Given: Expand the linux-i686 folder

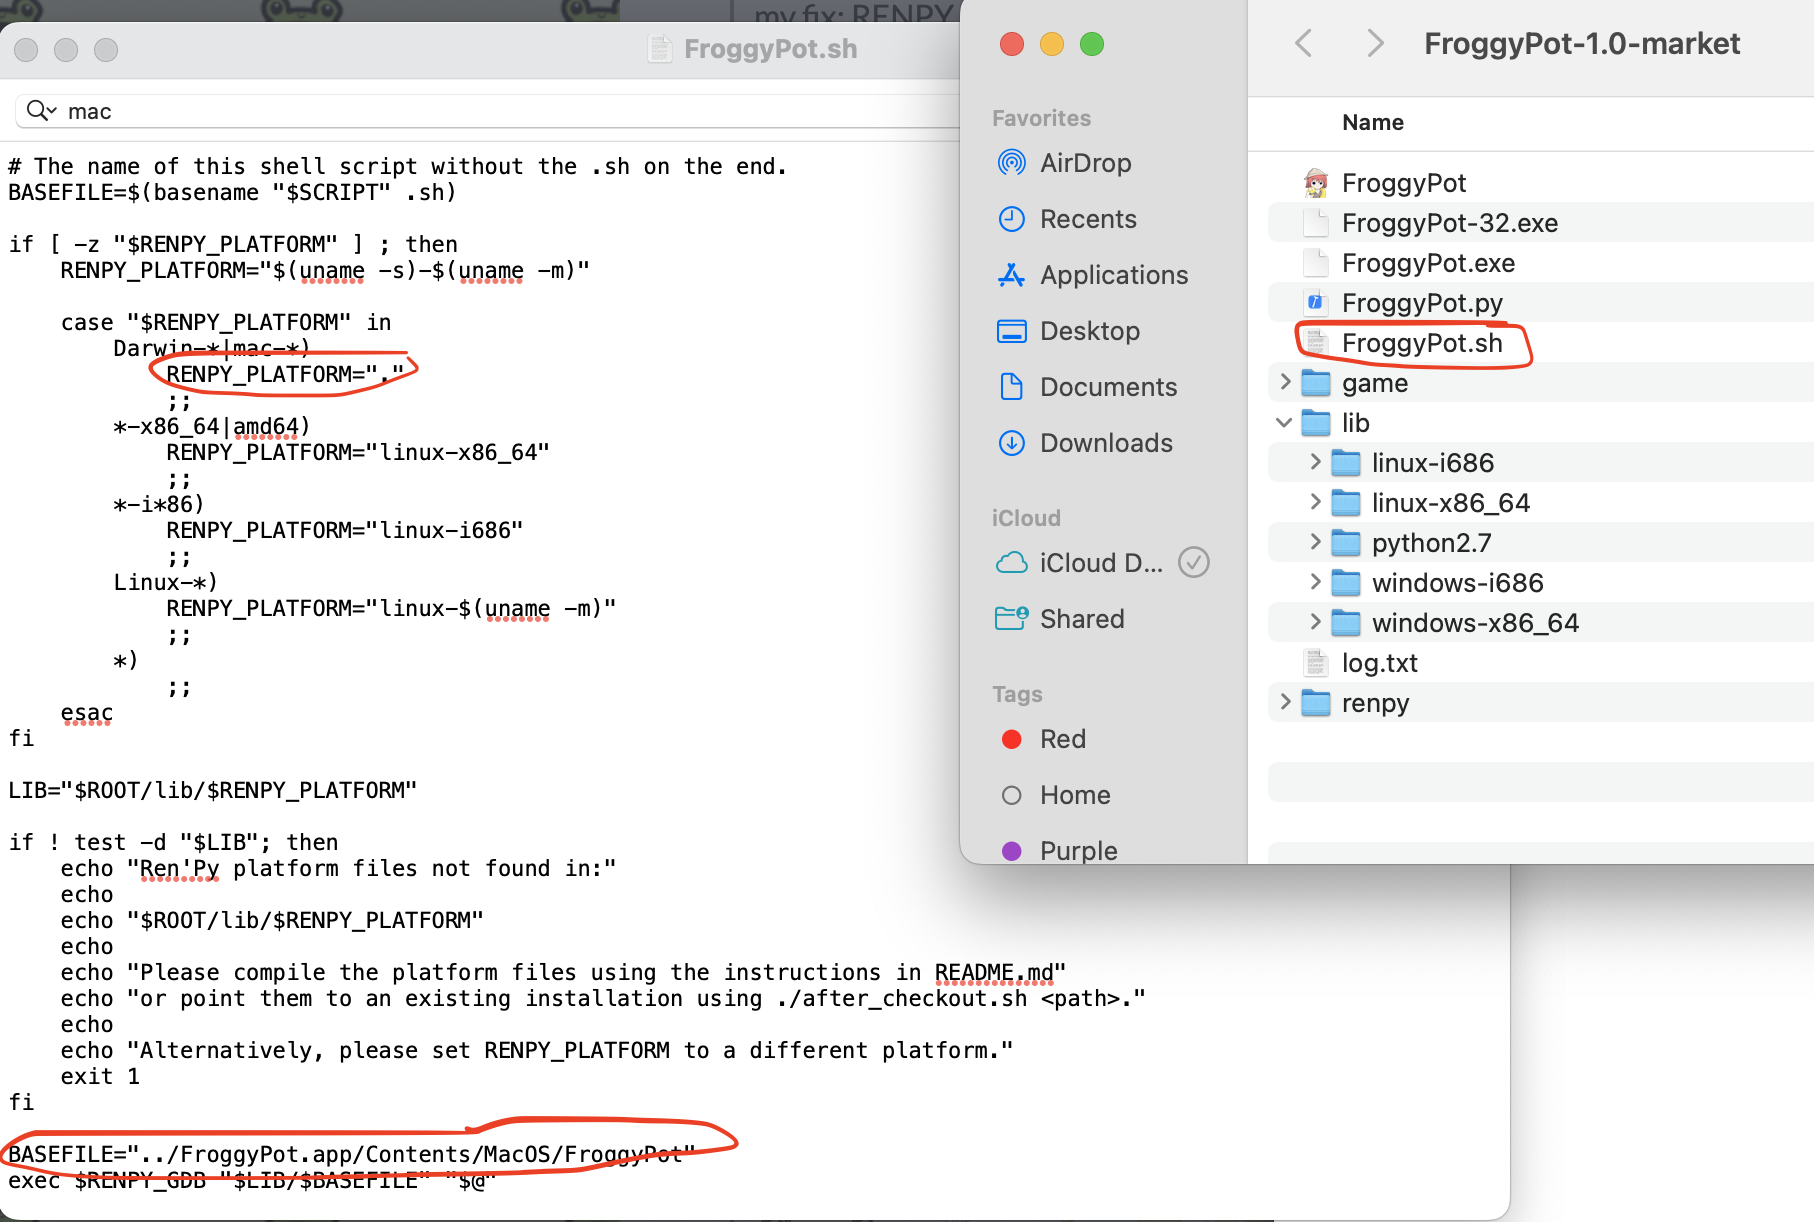Looking at the screenshot, I should [1315, 463].
